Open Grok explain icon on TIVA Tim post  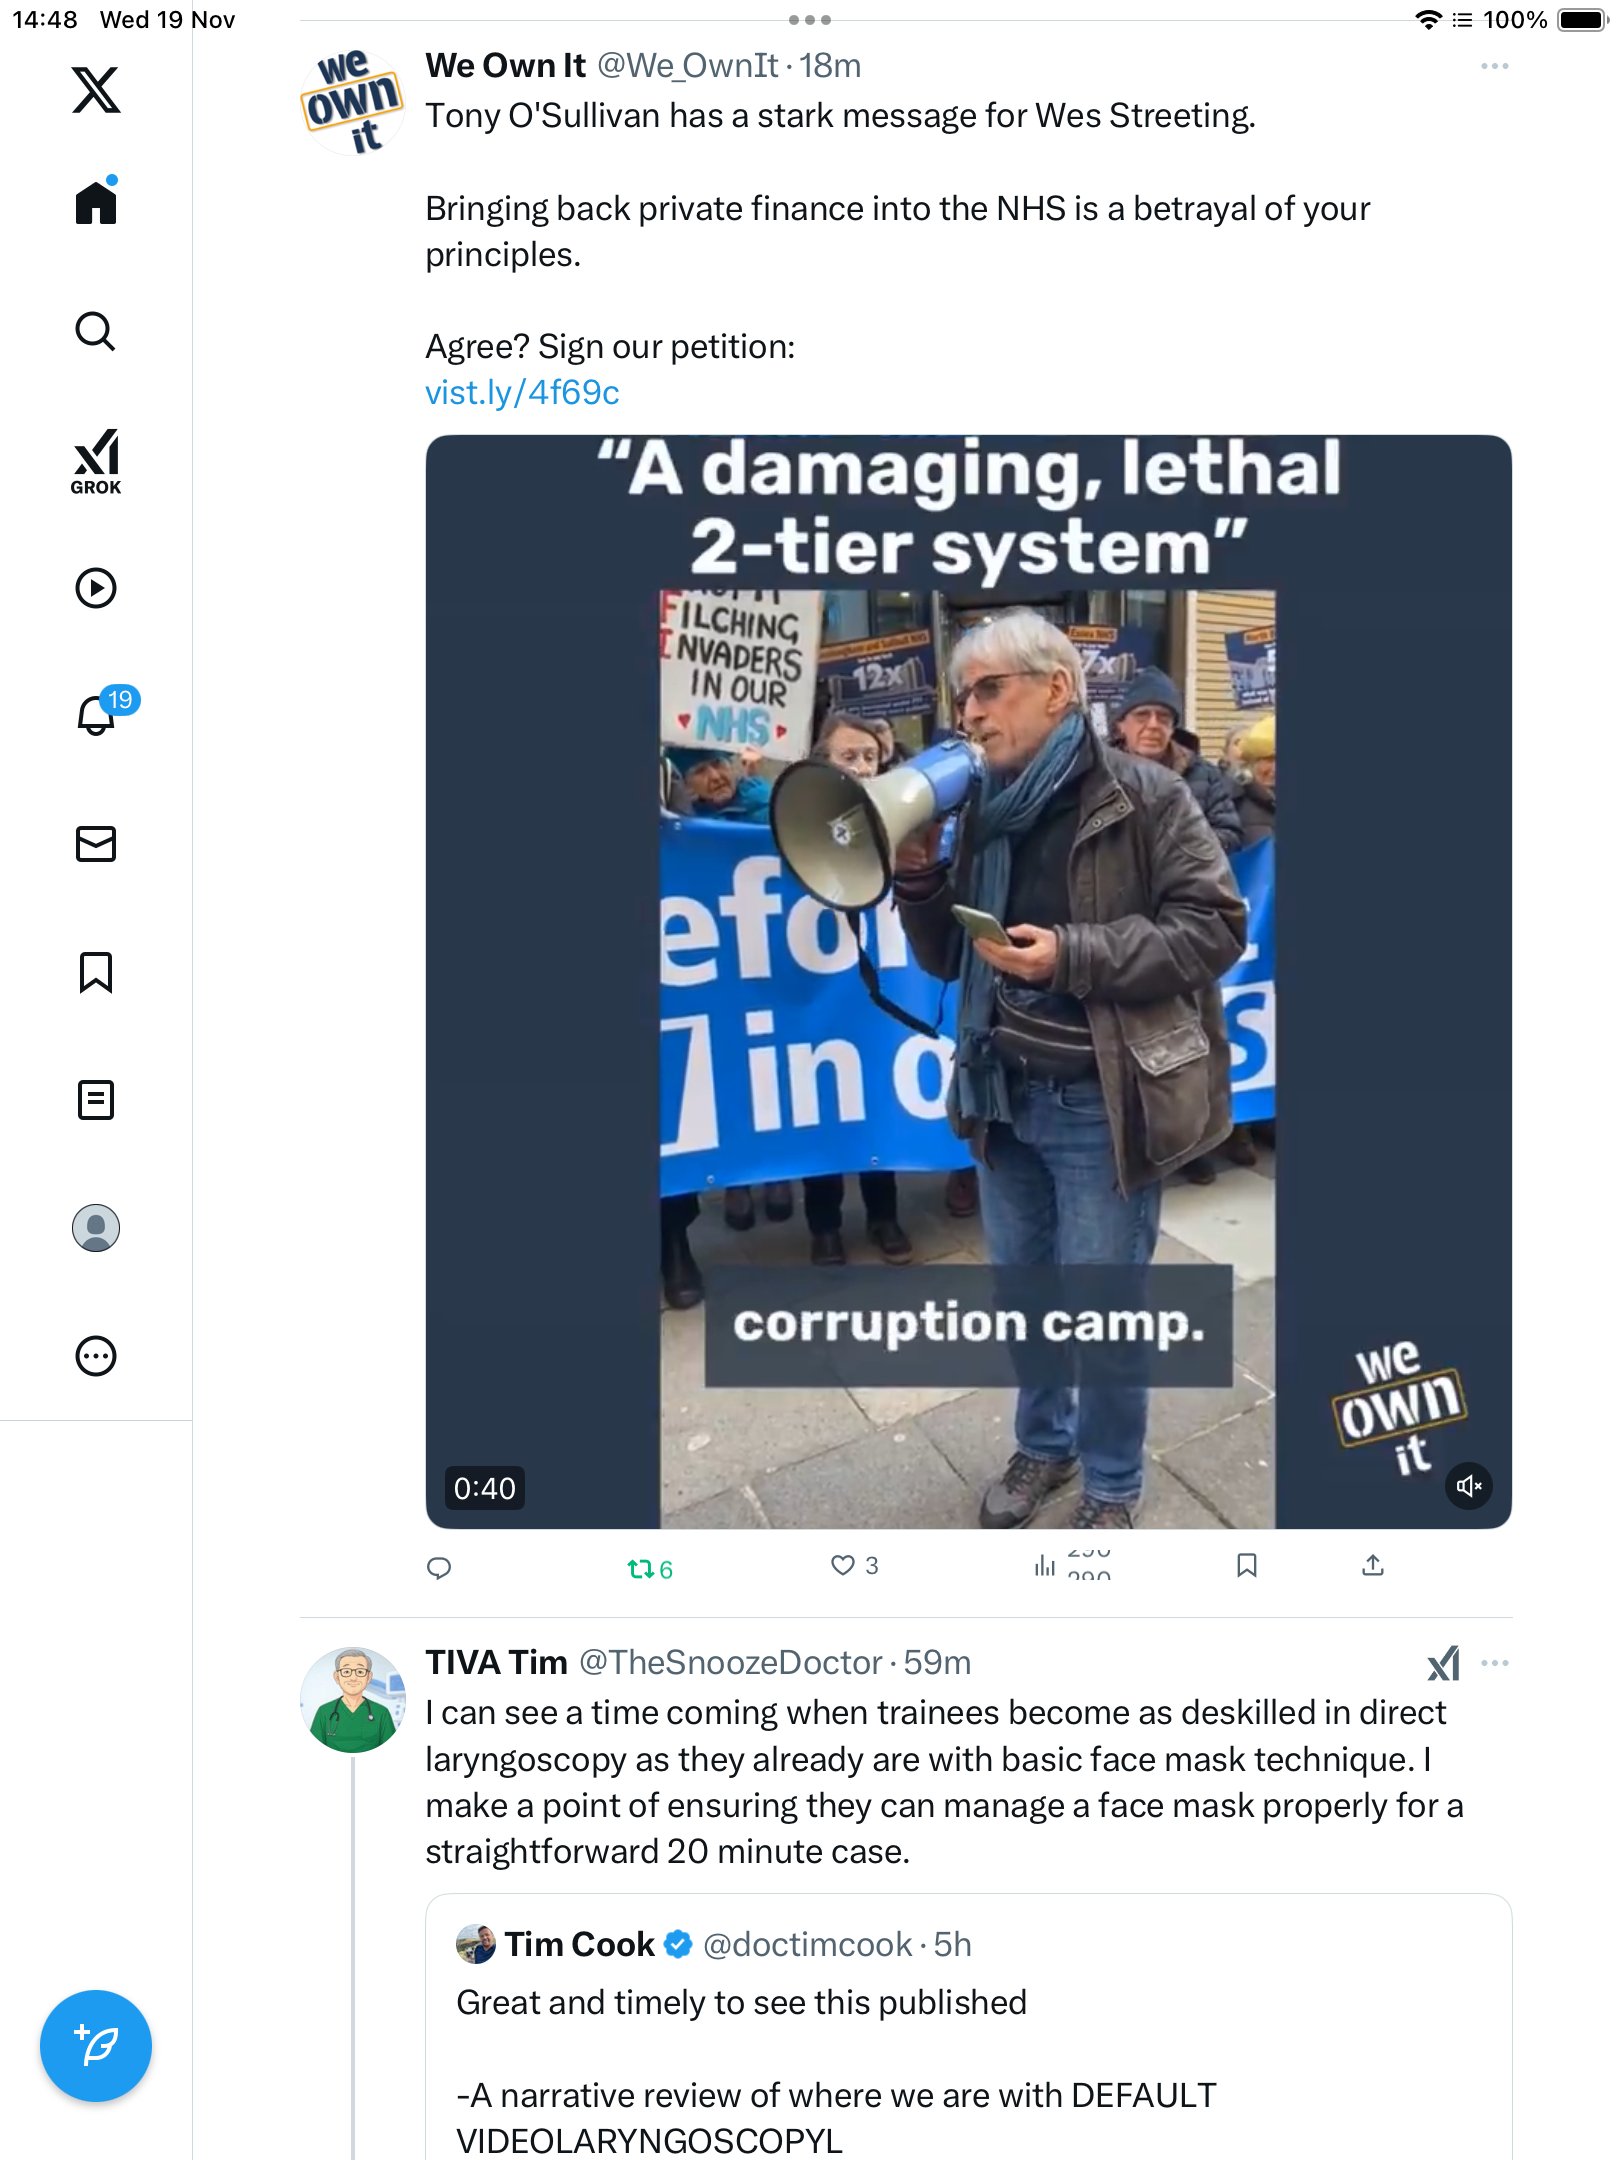(x=1444, y=1664)
